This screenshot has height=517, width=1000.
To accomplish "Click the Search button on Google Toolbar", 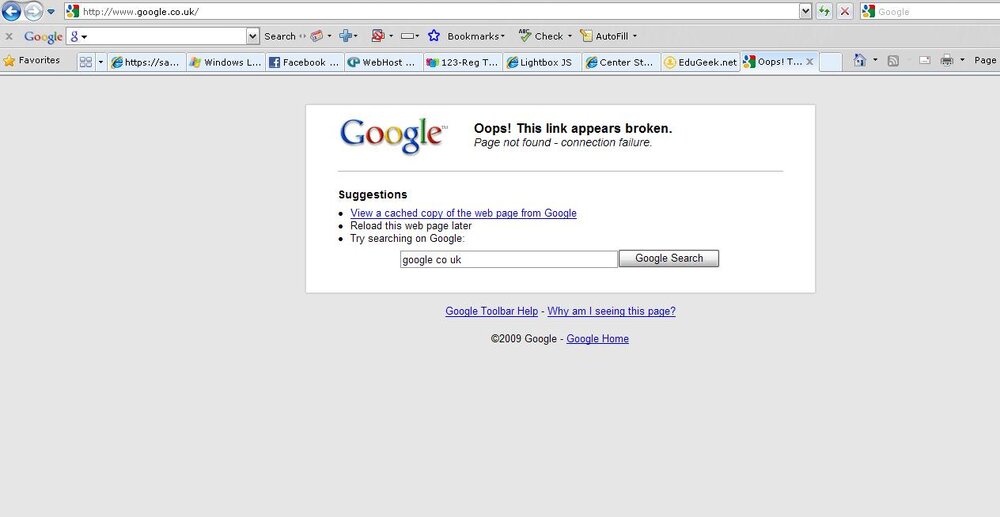I will pyautogui.click(x=280, y=36).
